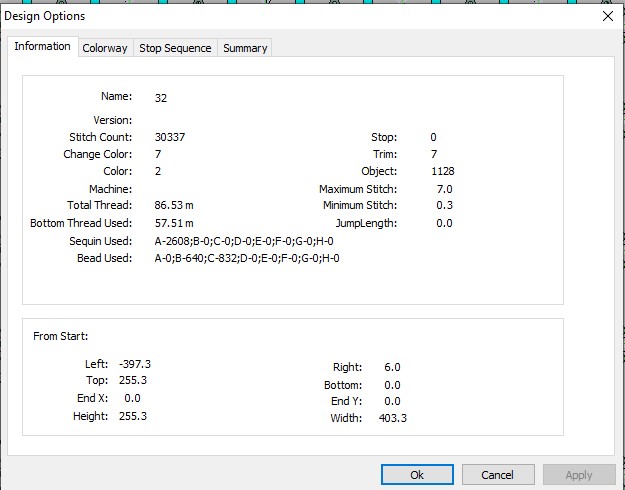Select the stitch count value 30337
The height and width of the screenshot is (490, 625).
[170, 137]
